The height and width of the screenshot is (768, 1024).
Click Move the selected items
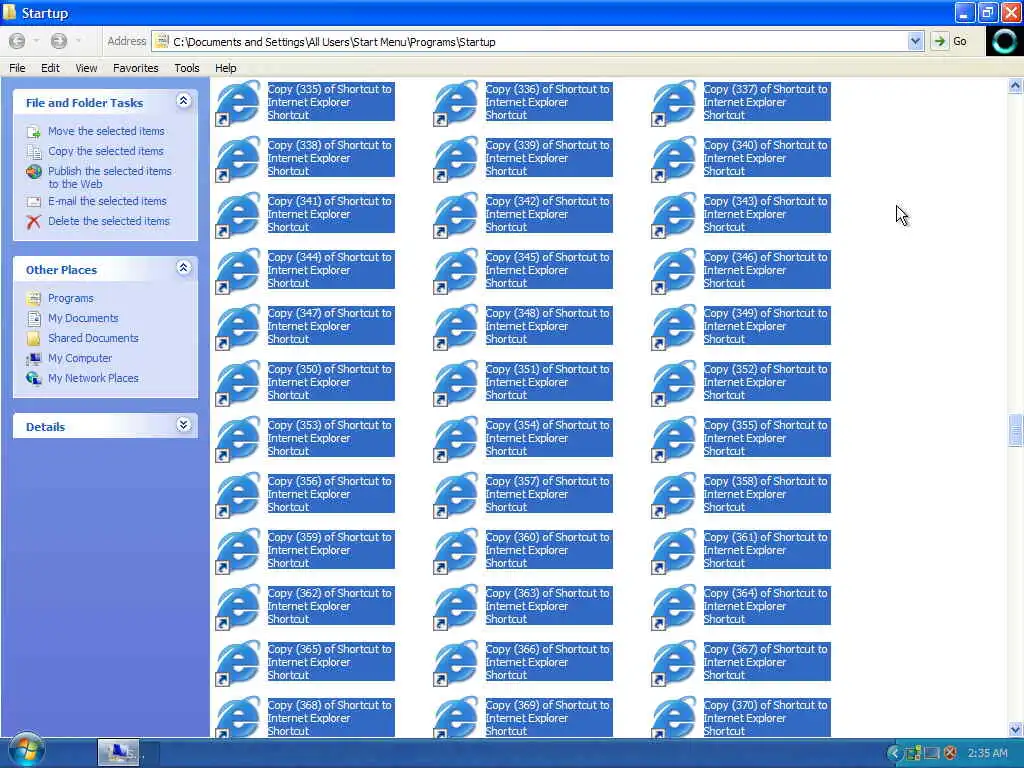coord(106,131)
